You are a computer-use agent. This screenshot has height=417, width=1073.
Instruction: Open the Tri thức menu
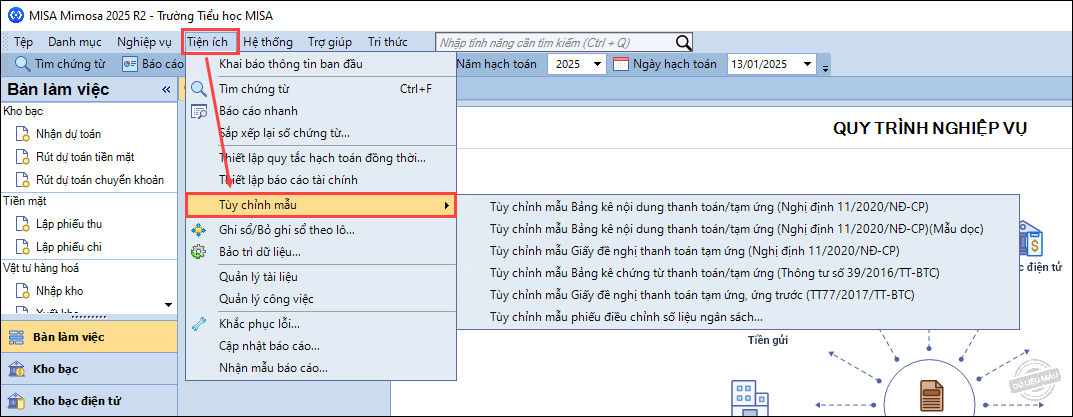click(x=388, y=42)
